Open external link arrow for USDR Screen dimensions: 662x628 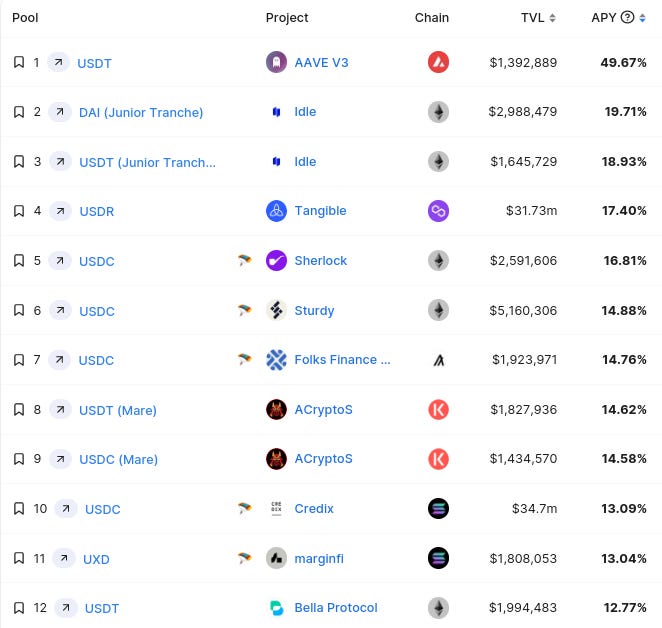[x=60, y=211]
